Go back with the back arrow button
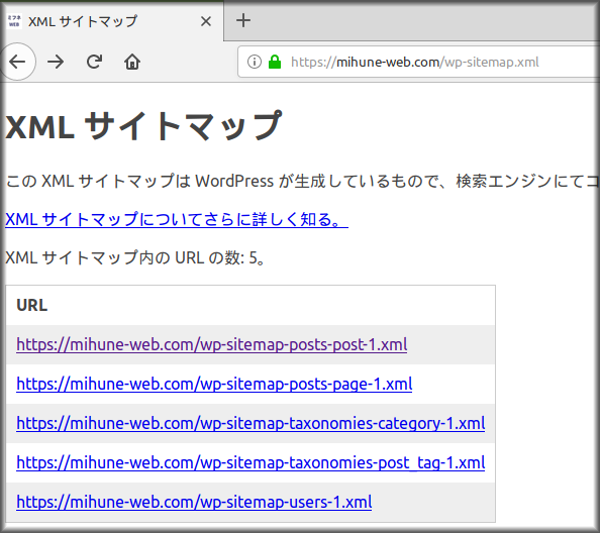Image resolution: width=600 pixels, height=533 pixels. tap(17, 62)
